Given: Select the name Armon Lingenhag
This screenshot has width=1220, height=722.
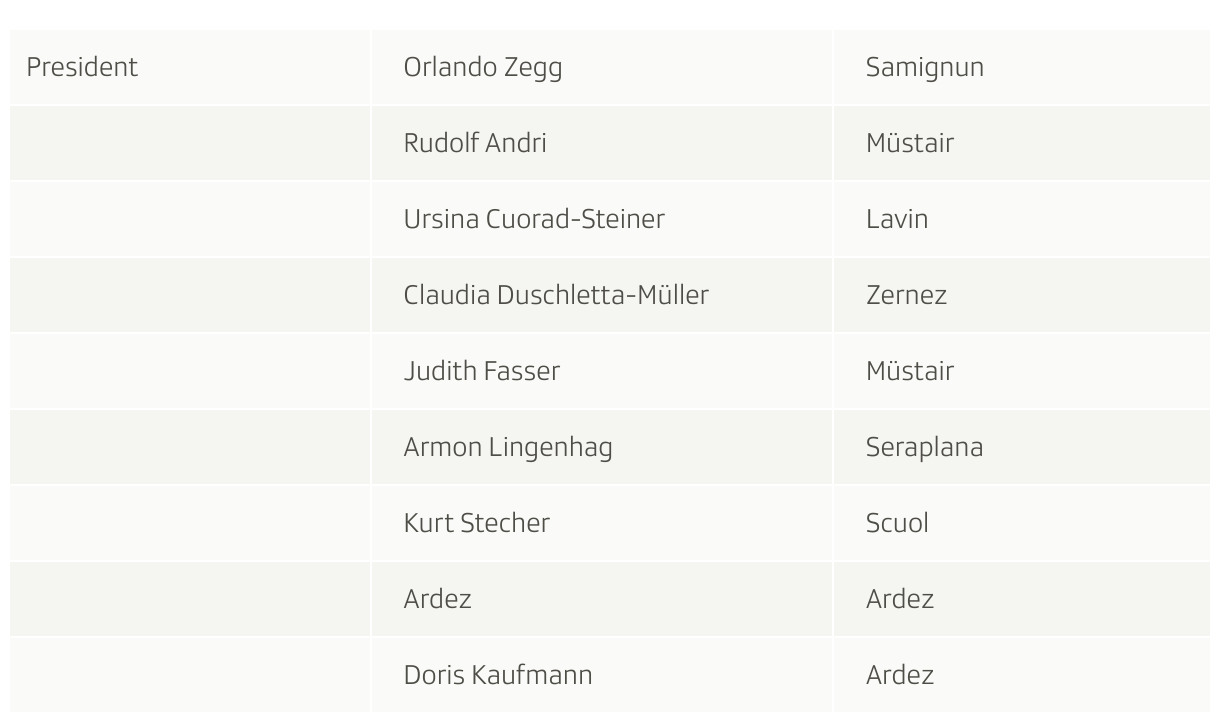Looking at the screenshot, I should 507,447.
